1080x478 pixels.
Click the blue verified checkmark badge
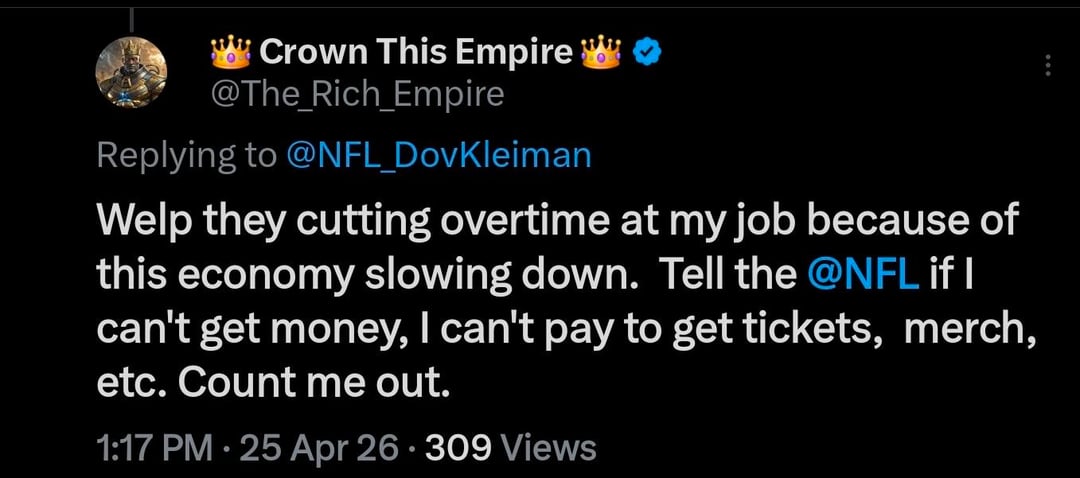point(645,51)
